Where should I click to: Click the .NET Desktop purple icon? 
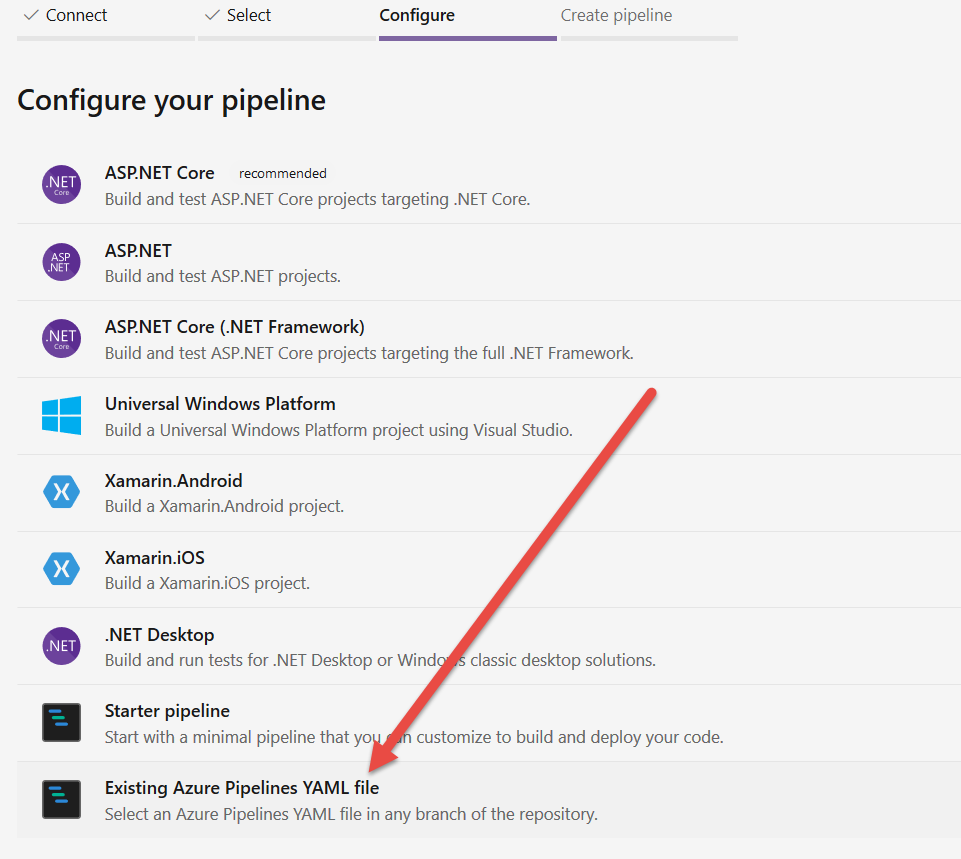click(61, 646)
